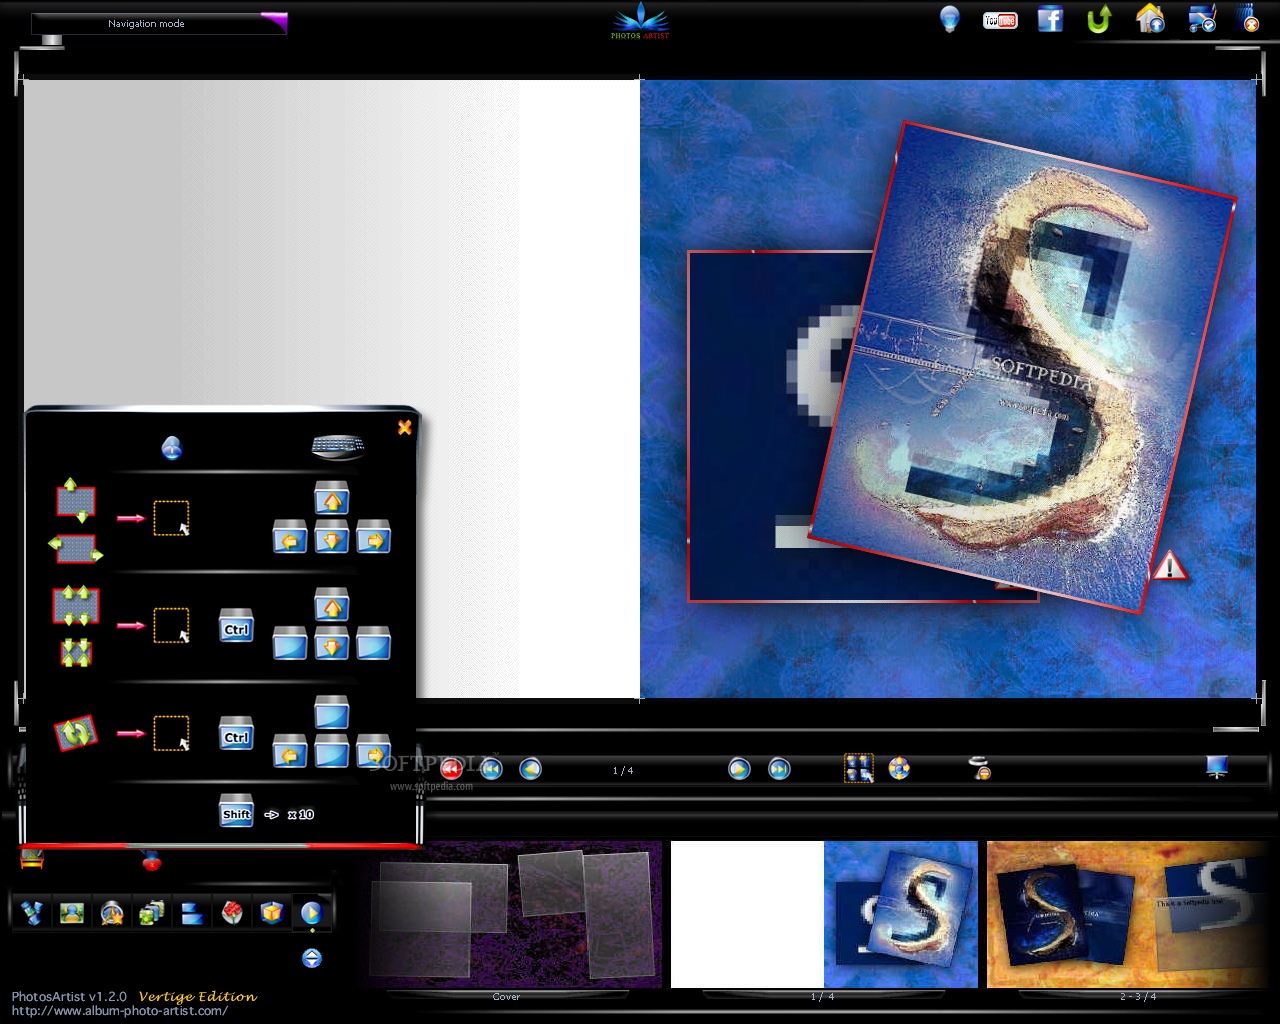Open the Navigation mode dropdown

click(160, 23)
